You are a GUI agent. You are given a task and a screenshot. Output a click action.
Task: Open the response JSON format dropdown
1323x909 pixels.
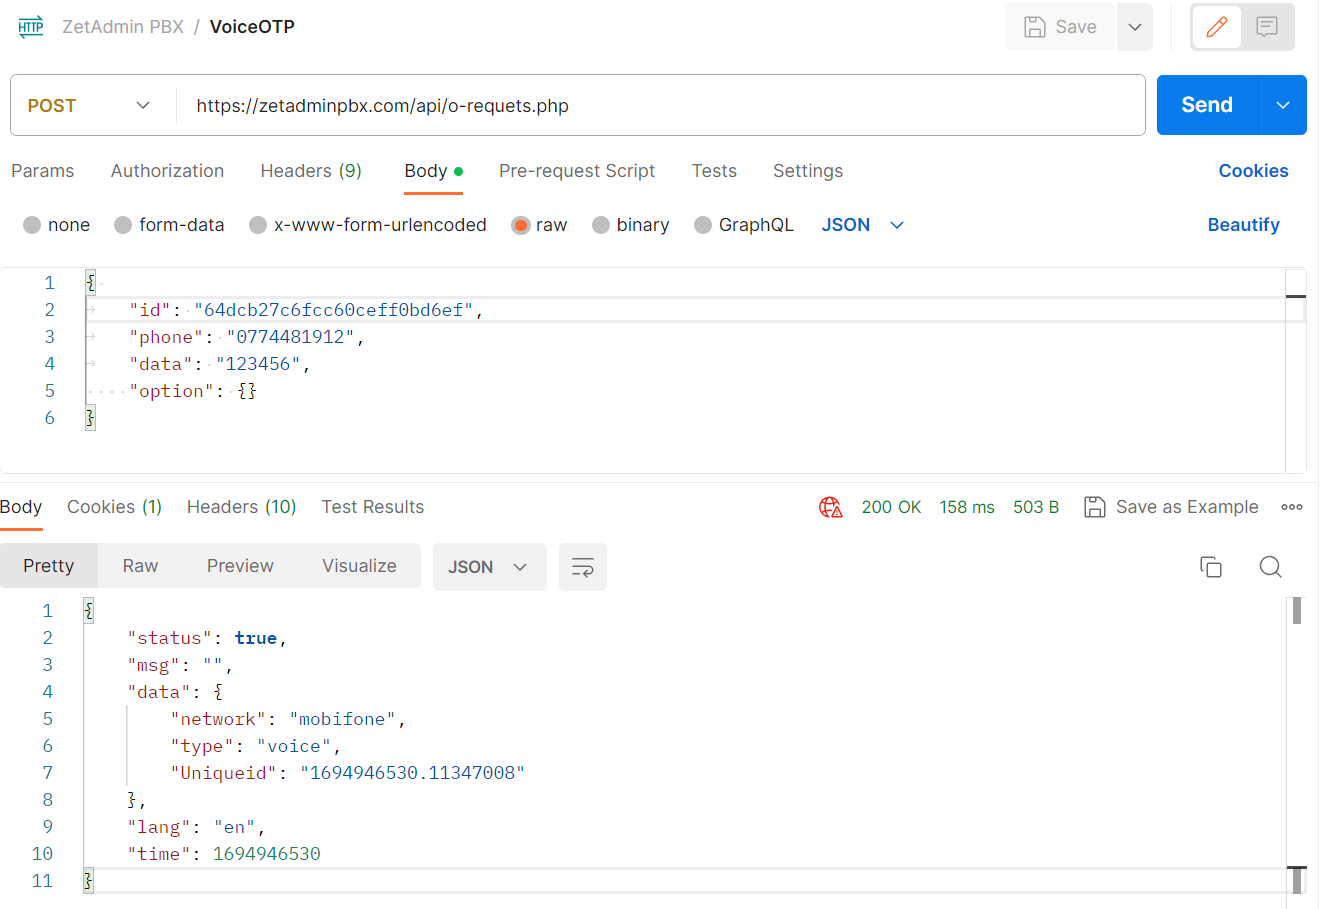click(x=488, y=567)
